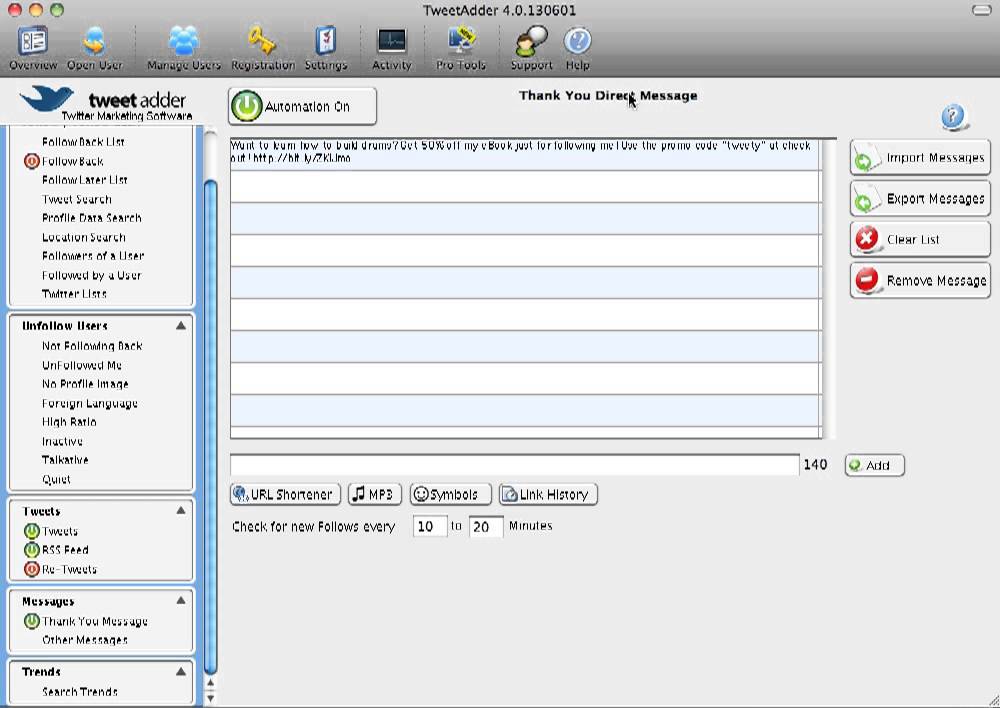Image resolution: width=1000 pixels, height=708 pixels.
Task: Select Follow Back List in sidebar
Action: coord(83,142)
